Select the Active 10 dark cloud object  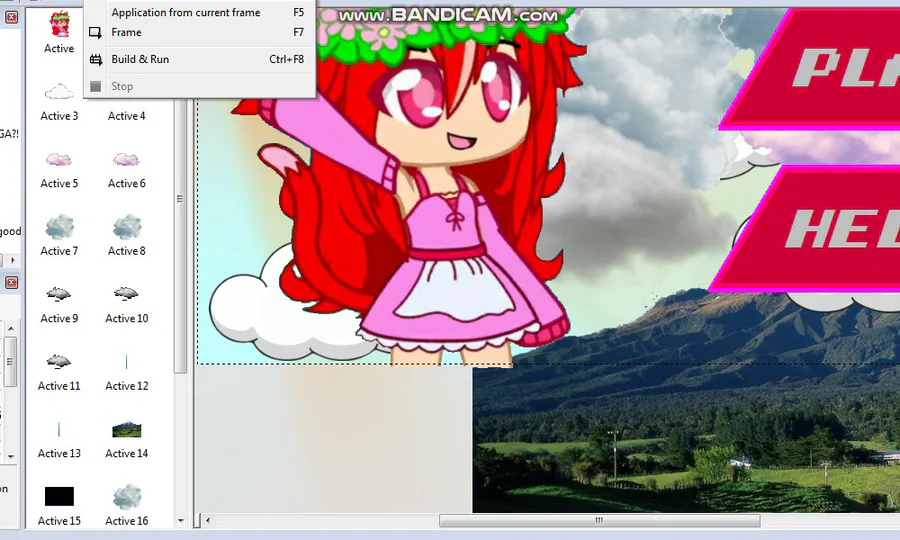[126, 294]
